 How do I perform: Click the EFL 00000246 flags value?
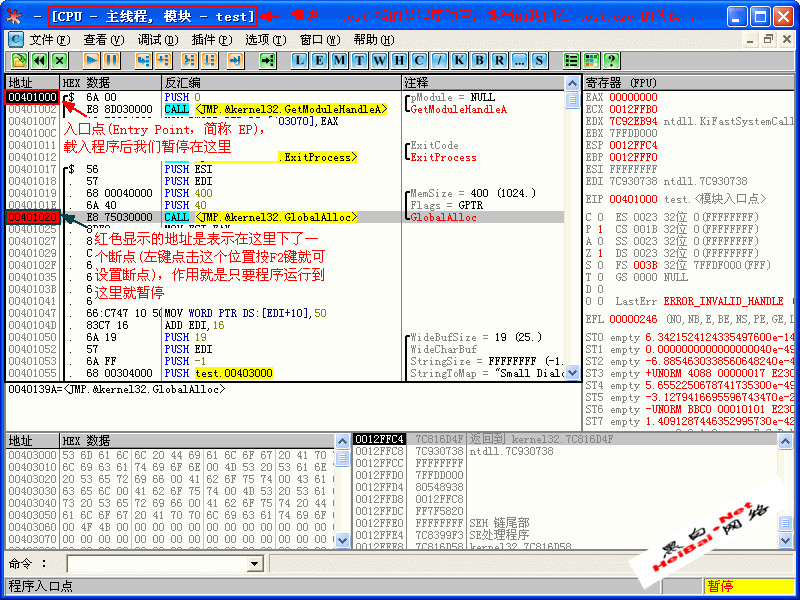[633, 319]
